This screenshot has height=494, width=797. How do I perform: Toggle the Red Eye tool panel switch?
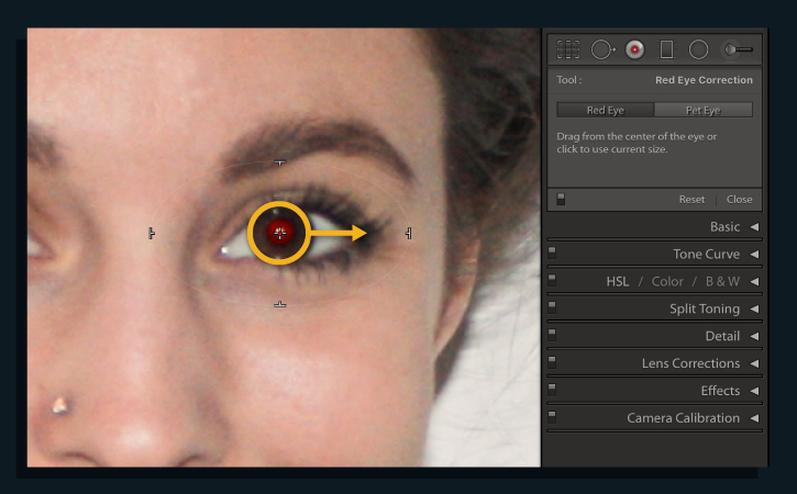(x=561, y=199)
